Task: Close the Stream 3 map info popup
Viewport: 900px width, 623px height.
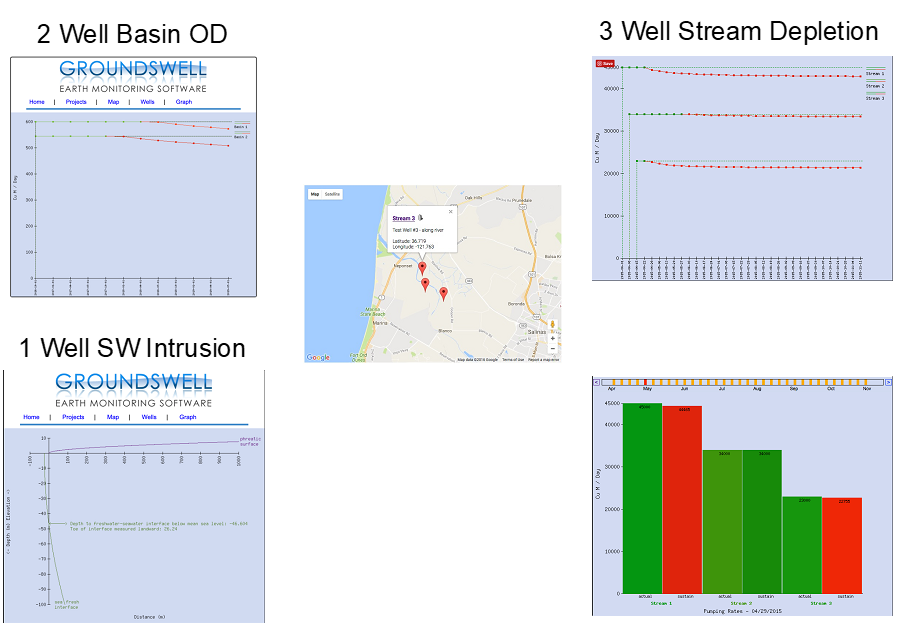Action: tap(450, 211)
